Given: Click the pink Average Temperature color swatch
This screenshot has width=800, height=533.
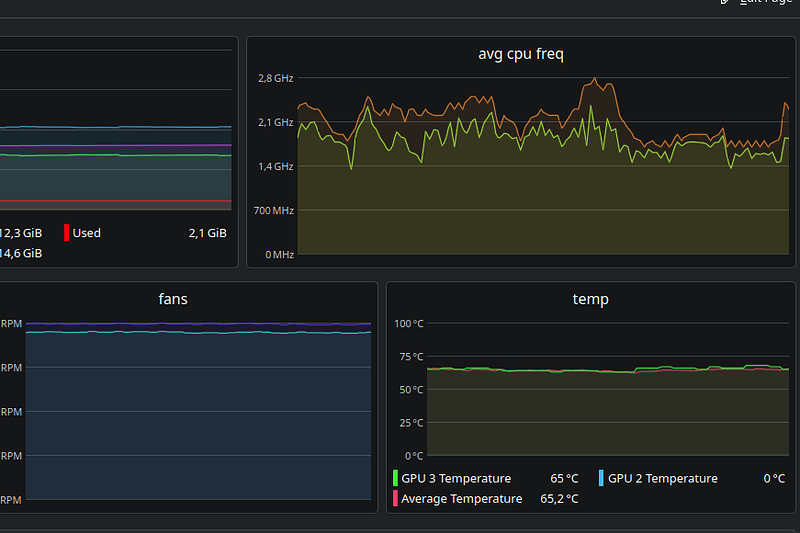Looking at the screenshot, I should tap(395, 498).
